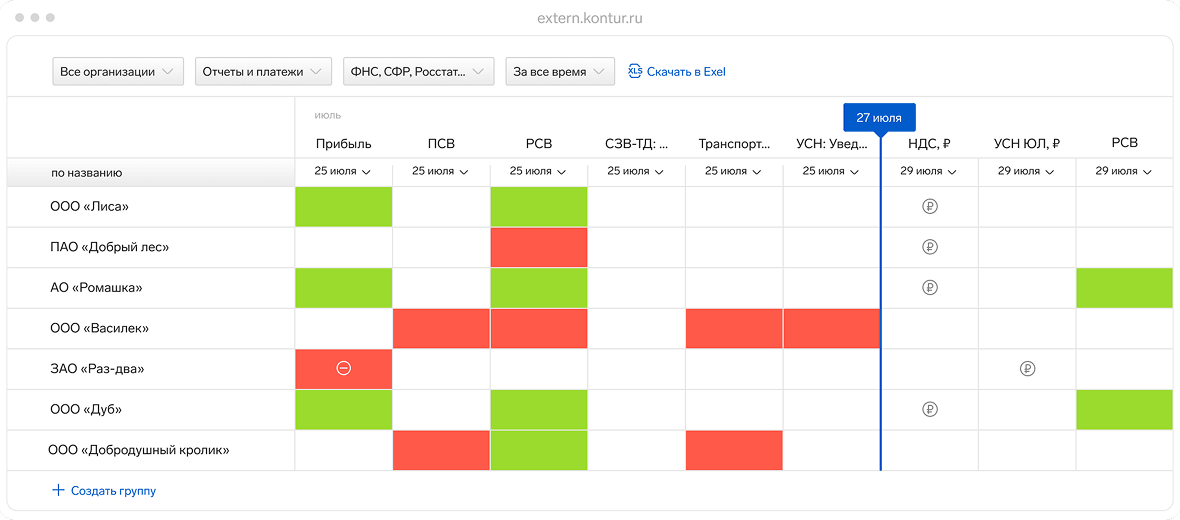Click green Прибыль cell for ООО «Лиса»
The image size is (1180, 520).
tap(343, 207)
